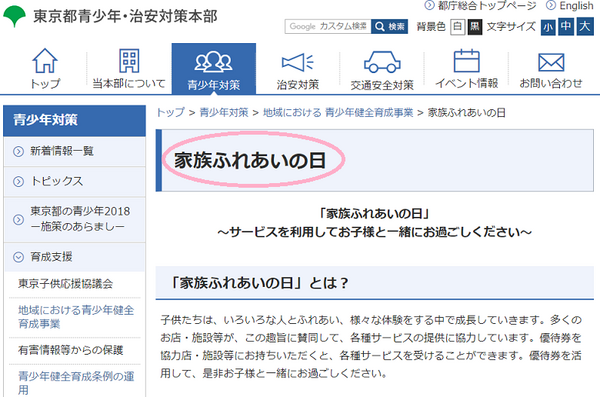
Task: Go to トップ text in nav menu
Action: (45, 83)
